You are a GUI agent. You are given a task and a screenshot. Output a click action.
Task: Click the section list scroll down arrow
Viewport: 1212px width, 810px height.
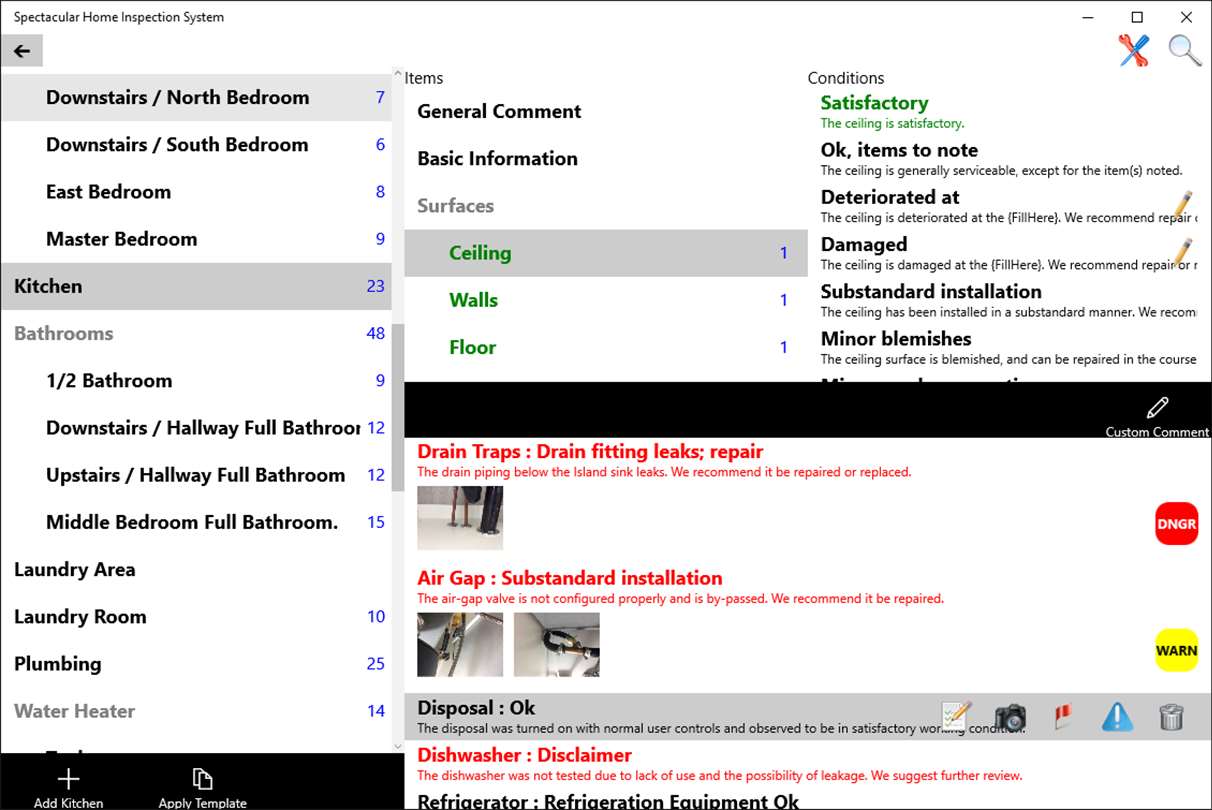(397, 746)
